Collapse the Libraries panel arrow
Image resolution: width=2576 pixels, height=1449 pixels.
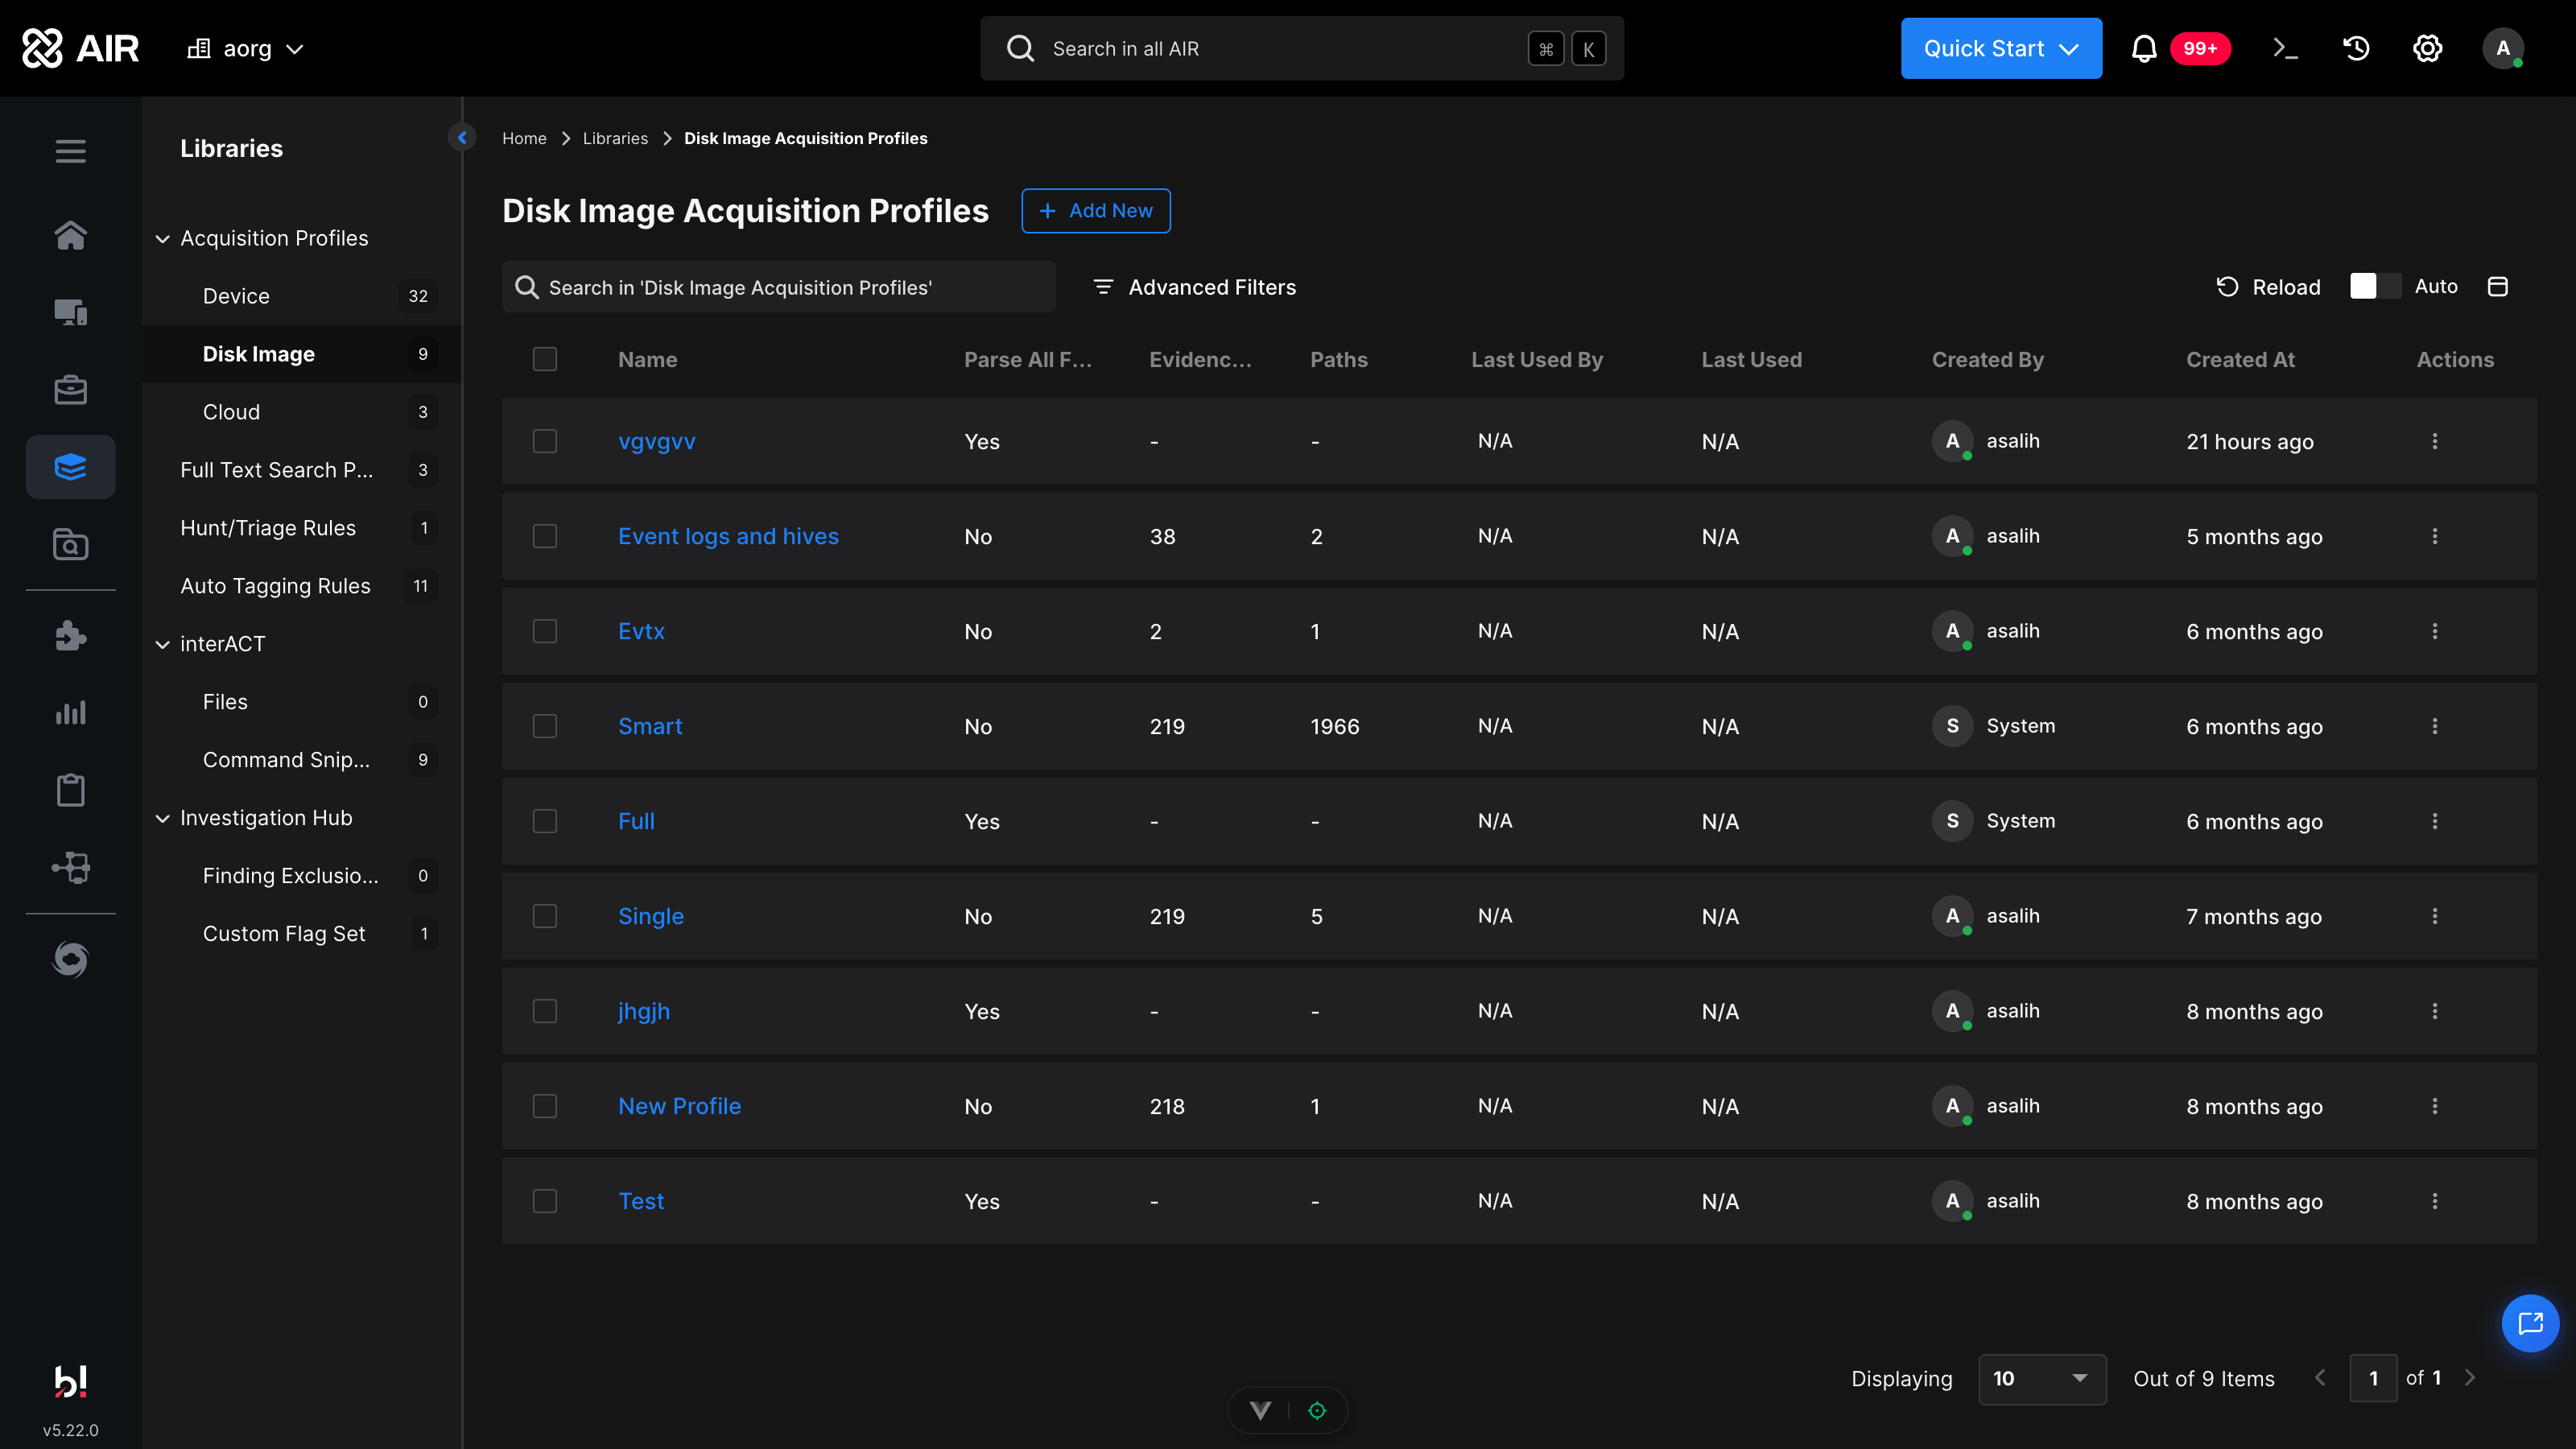[x=462, y=138]
